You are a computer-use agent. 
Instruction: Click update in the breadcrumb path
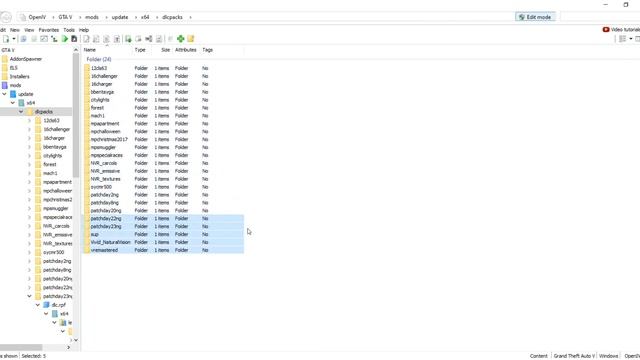point(120,17)
